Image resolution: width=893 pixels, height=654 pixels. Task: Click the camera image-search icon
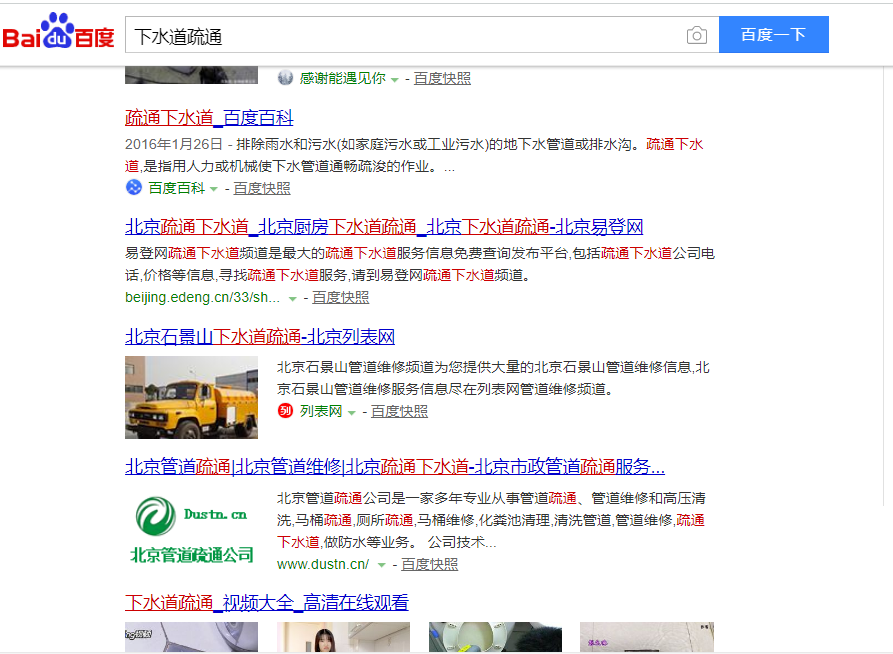tap(696, 36)
